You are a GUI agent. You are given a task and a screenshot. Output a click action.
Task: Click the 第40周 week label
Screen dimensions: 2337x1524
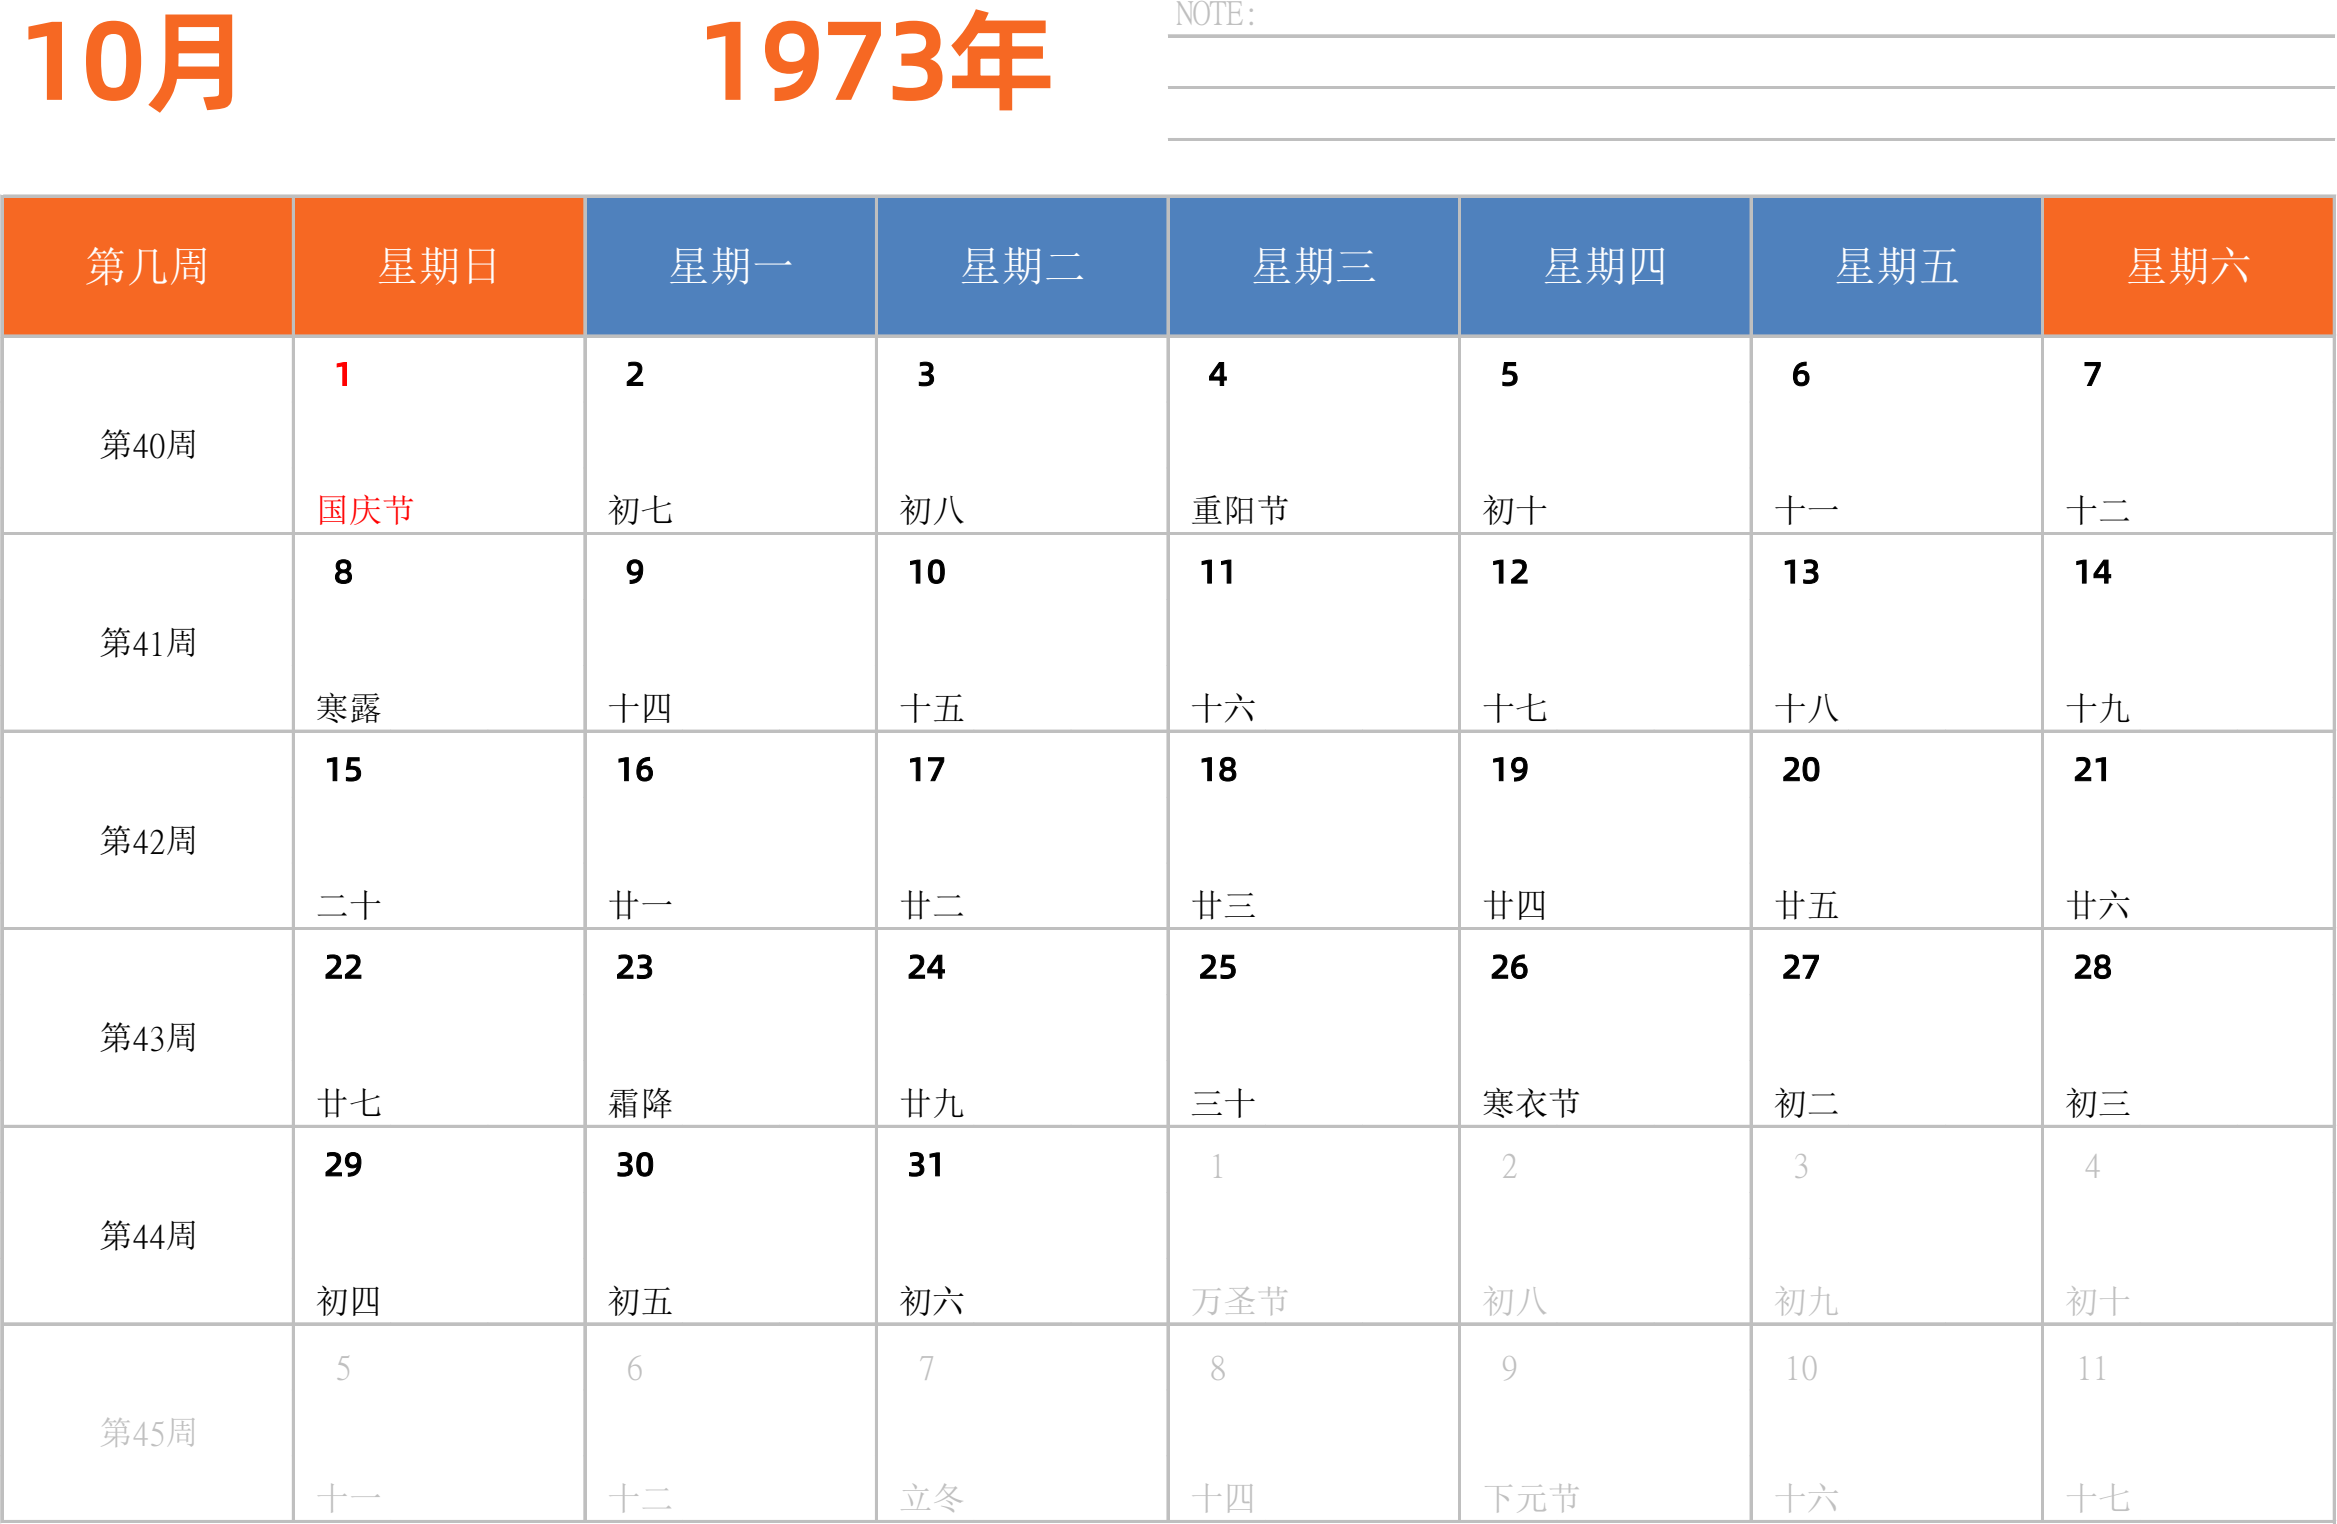click(x=148, y=445)
